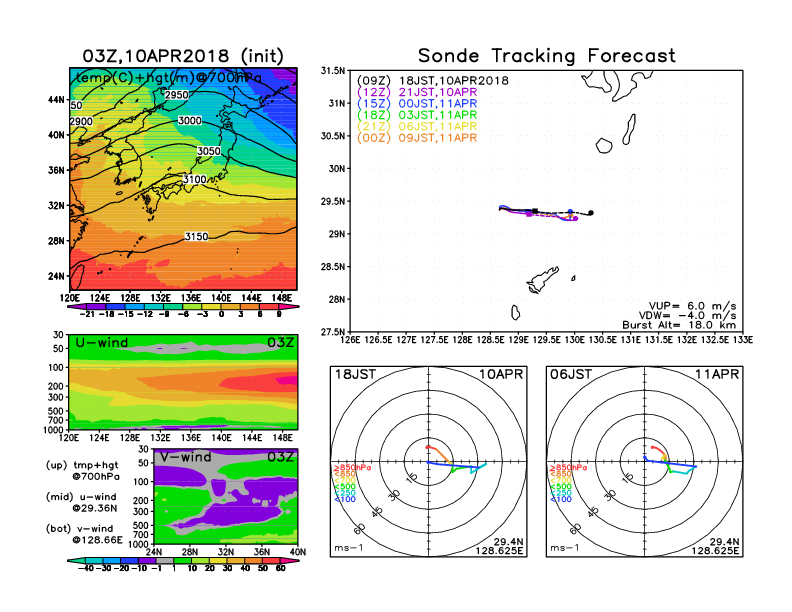This screenshot has height=612, width=792.
Task: Select the (09Z) 18JST,10APR2018 legend entry
Action: pos(433,80)
